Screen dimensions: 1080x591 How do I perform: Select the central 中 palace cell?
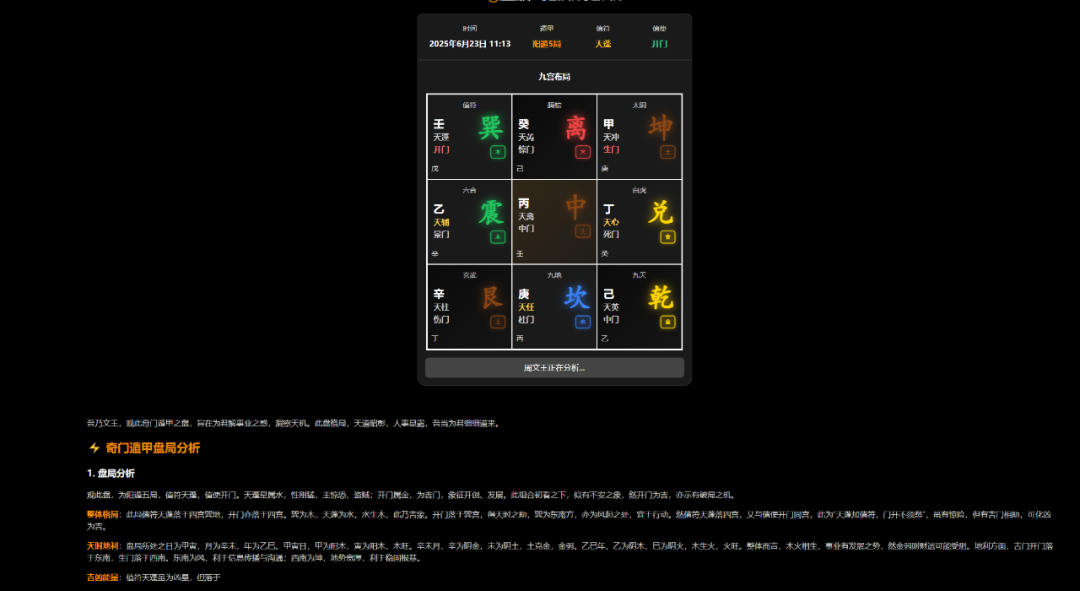click(554, 222)
